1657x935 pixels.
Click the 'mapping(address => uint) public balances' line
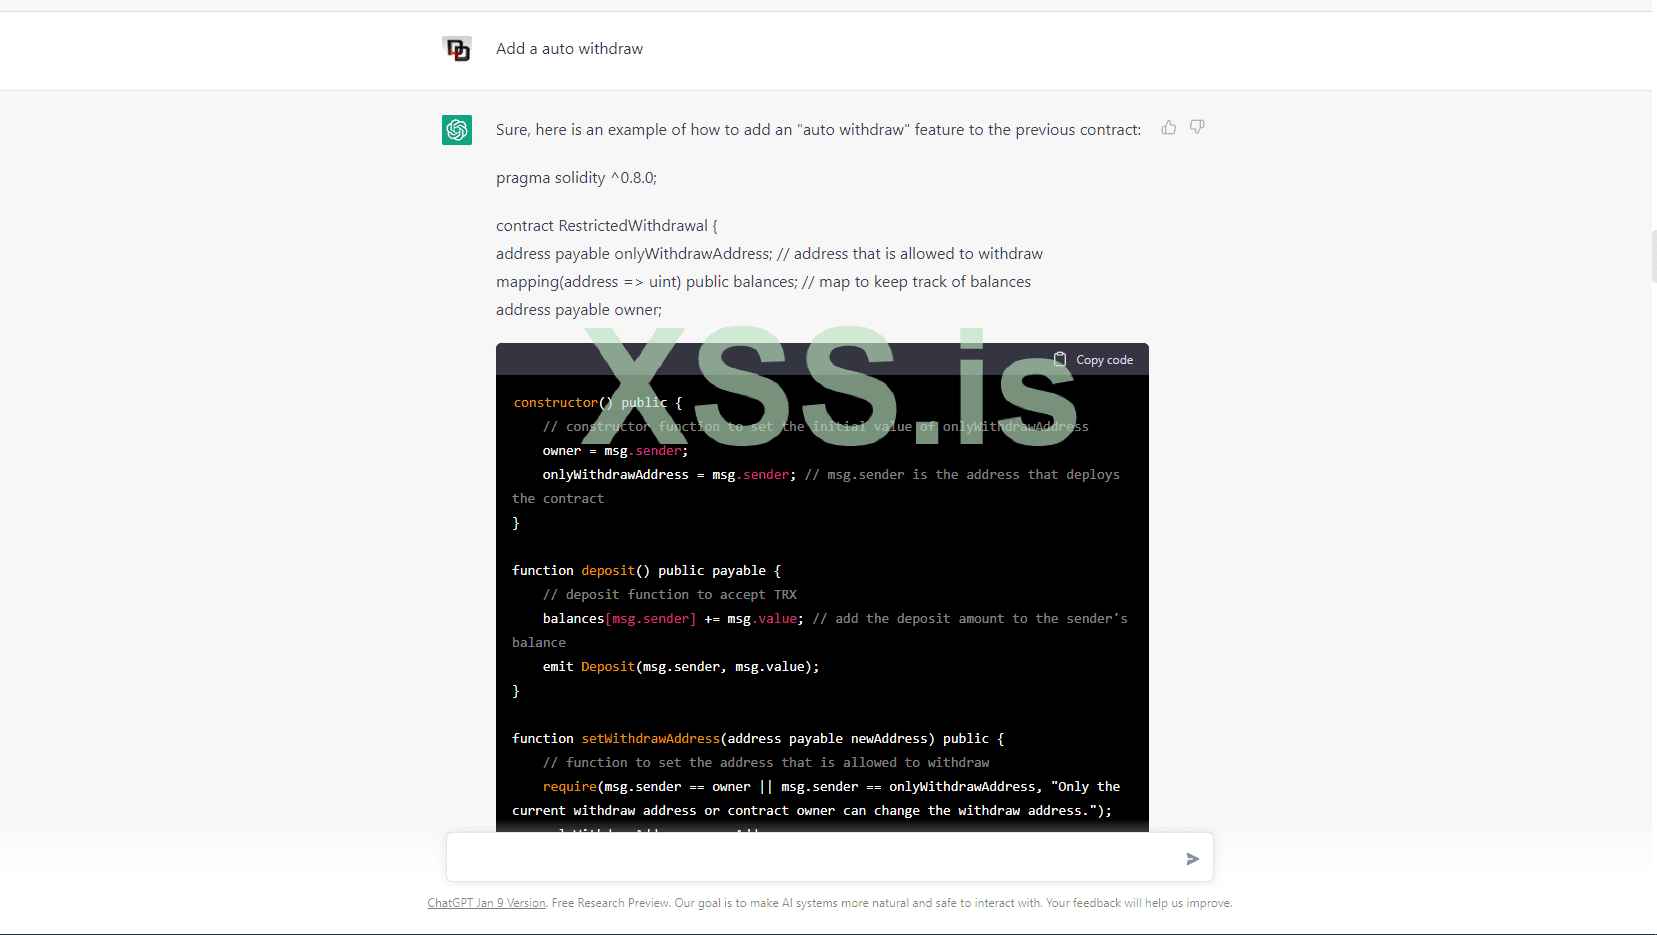763,282
